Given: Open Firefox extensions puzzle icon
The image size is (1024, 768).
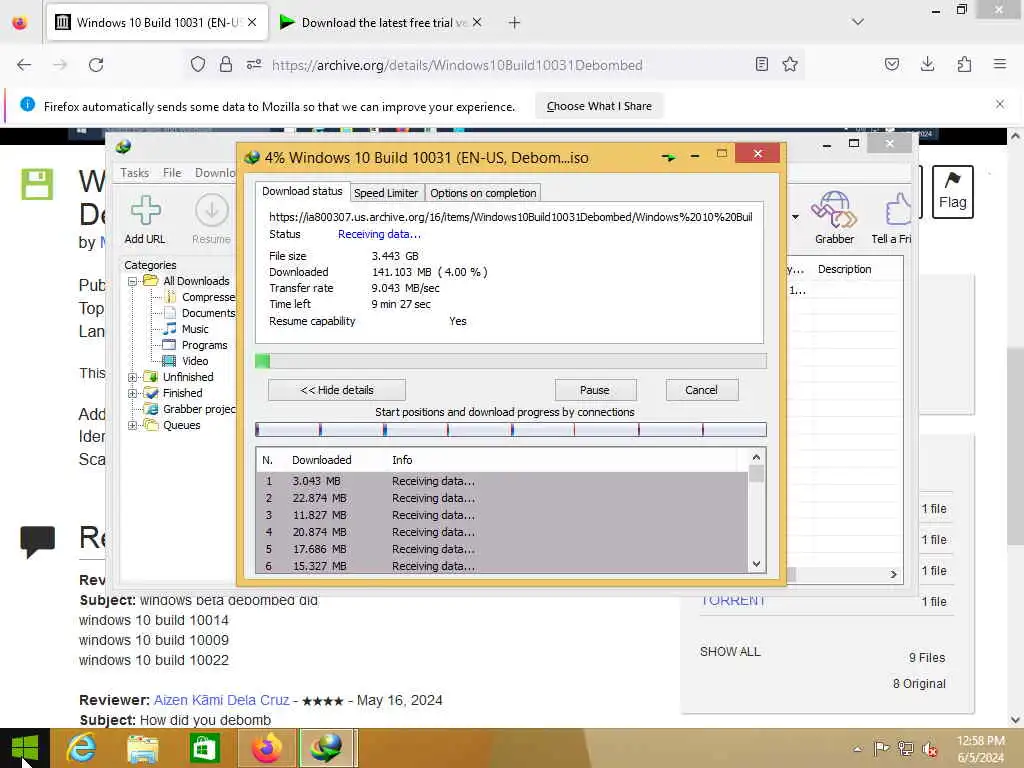Looking at the screenshot, I should (x=964, y=64).
